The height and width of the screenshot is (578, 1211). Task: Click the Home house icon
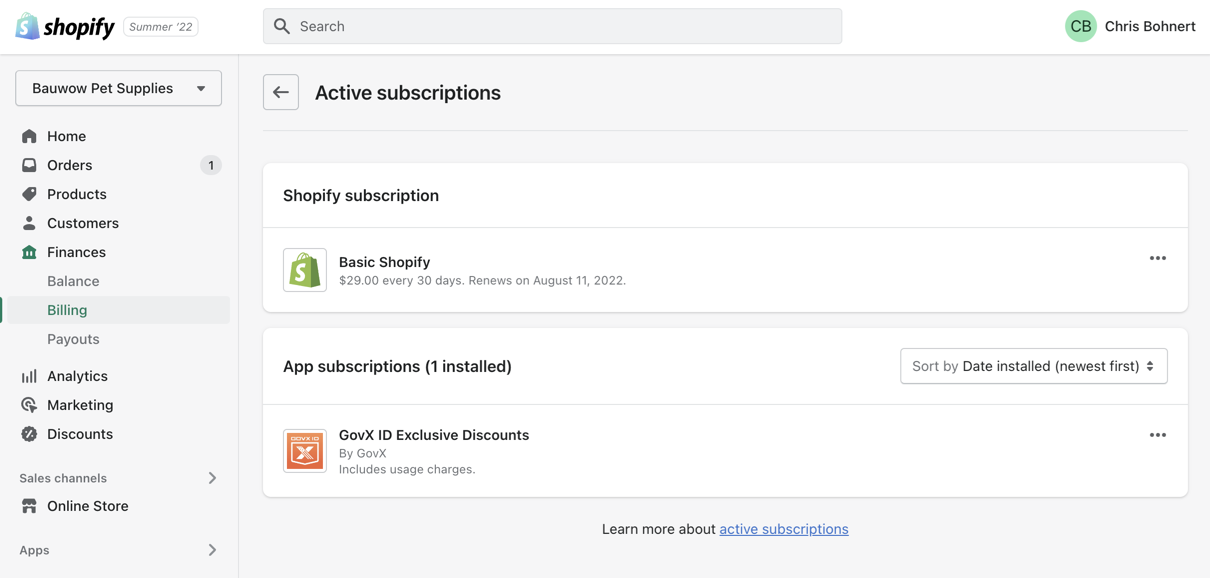tap(29, 136)
